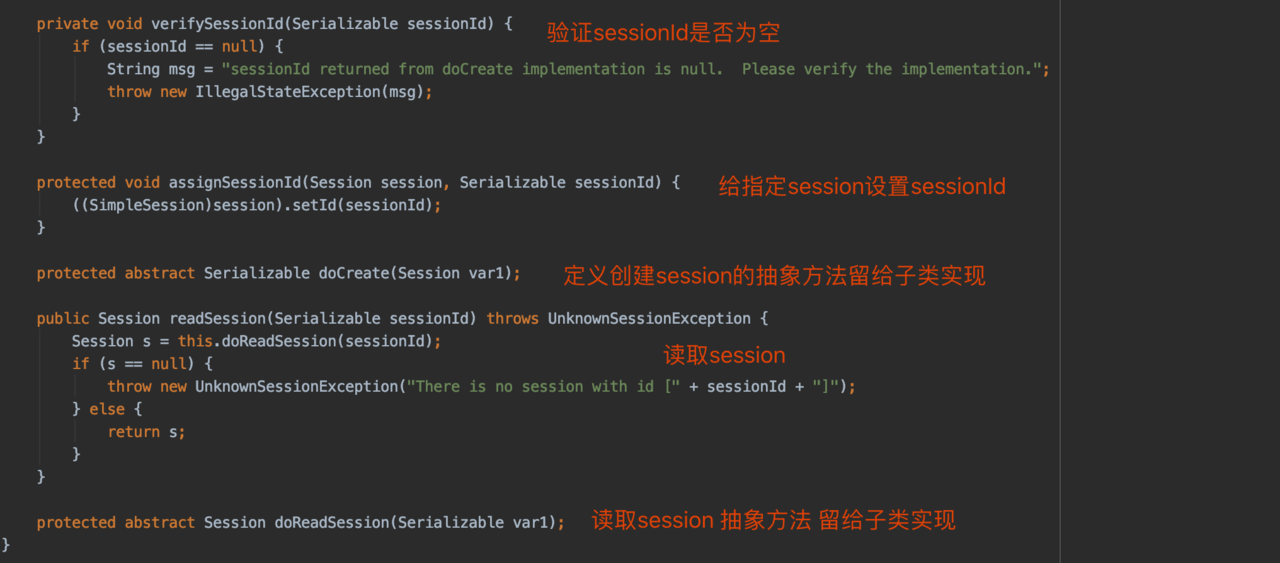
Task: Click the red annotation "定义创建session的抽象方法留给子类实现"
Action: click(774, 276)
